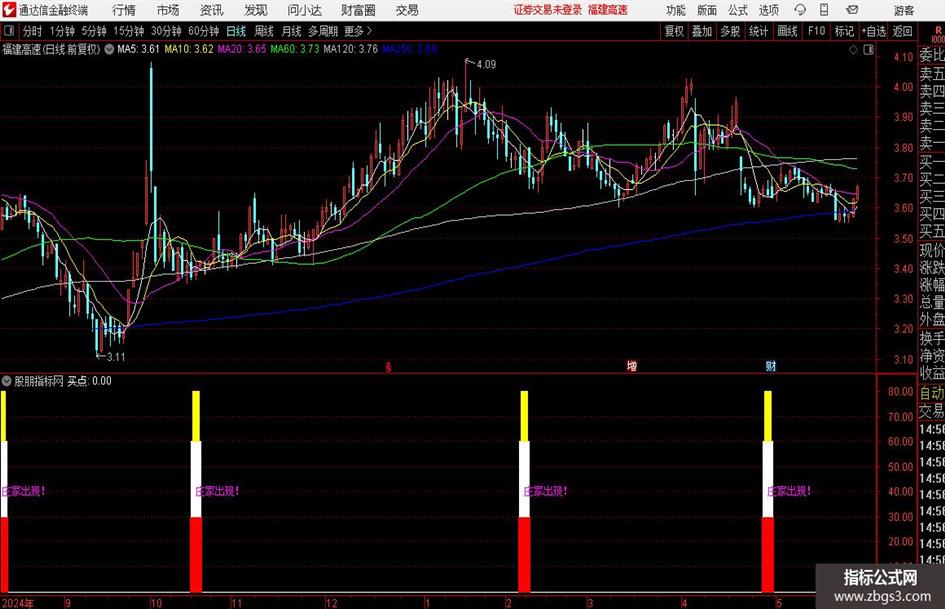Click the 福建高速 stock name in title bar
Screen dimensions: 945x609
pyautogui.click(x=608, y=10)
